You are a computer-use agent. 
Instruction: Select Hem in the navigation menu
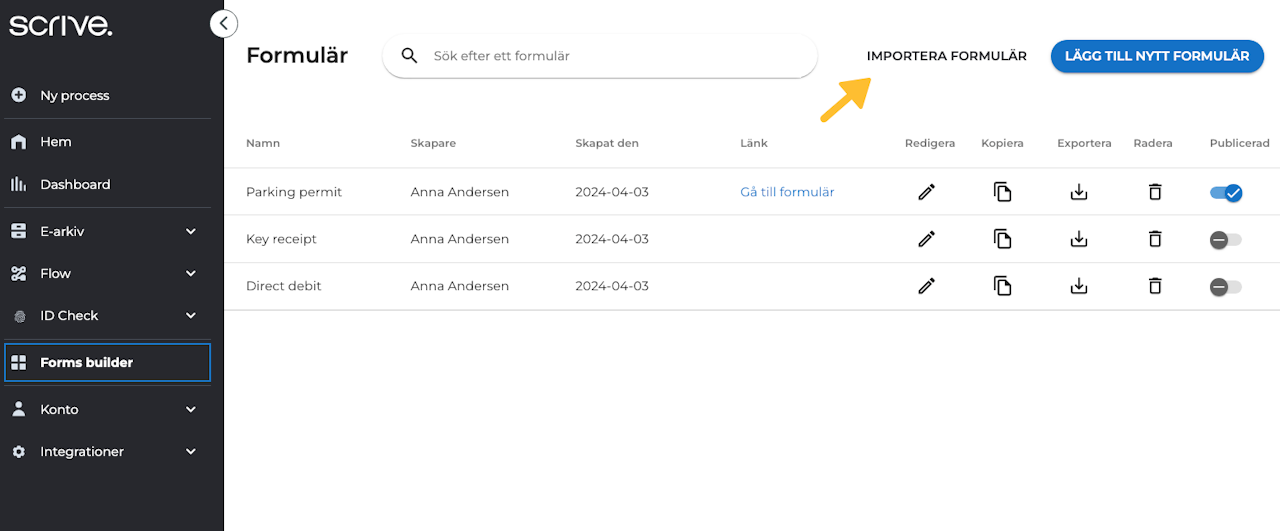55,142
